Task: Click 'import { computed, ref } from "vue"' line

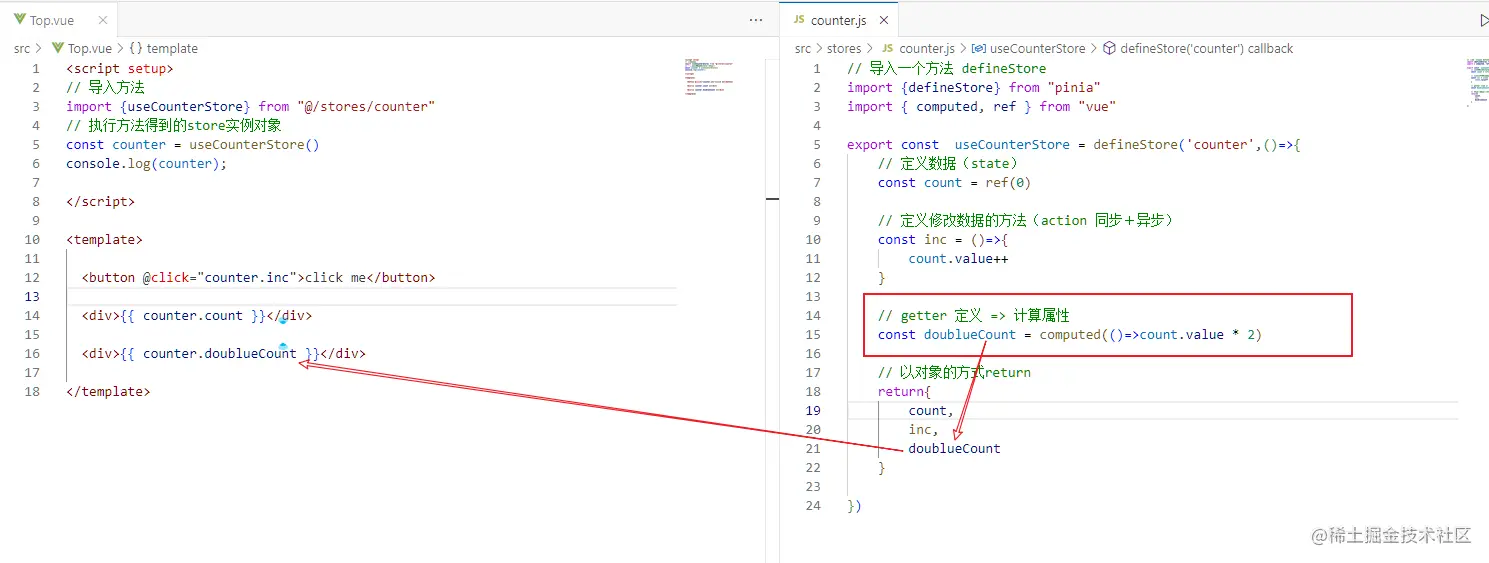Action: click(982, 107)
